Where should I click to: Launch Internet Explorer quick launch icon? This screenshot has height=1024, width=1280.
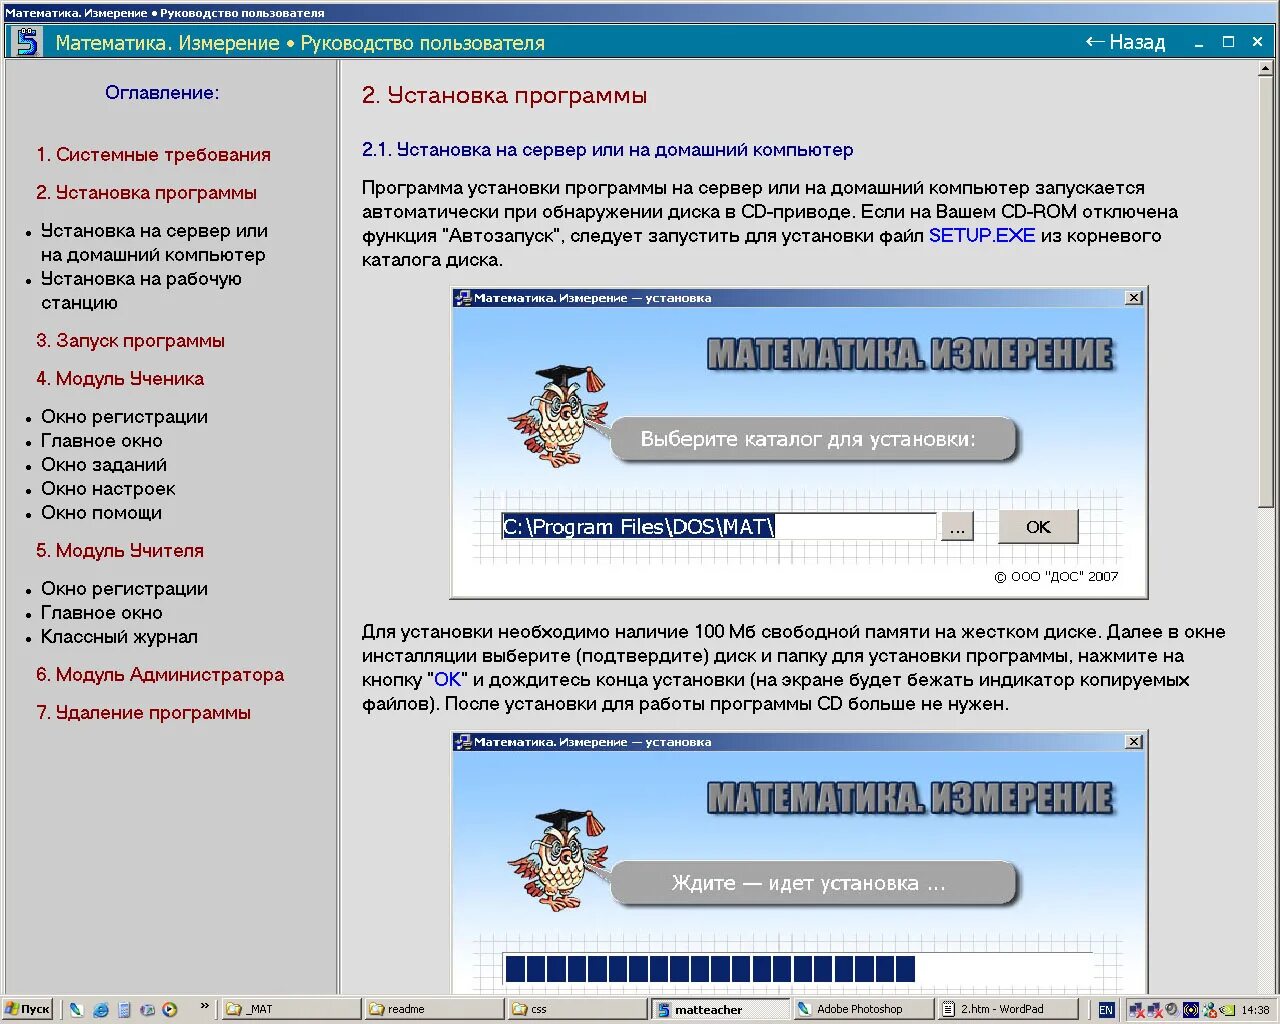(101, 1010)
